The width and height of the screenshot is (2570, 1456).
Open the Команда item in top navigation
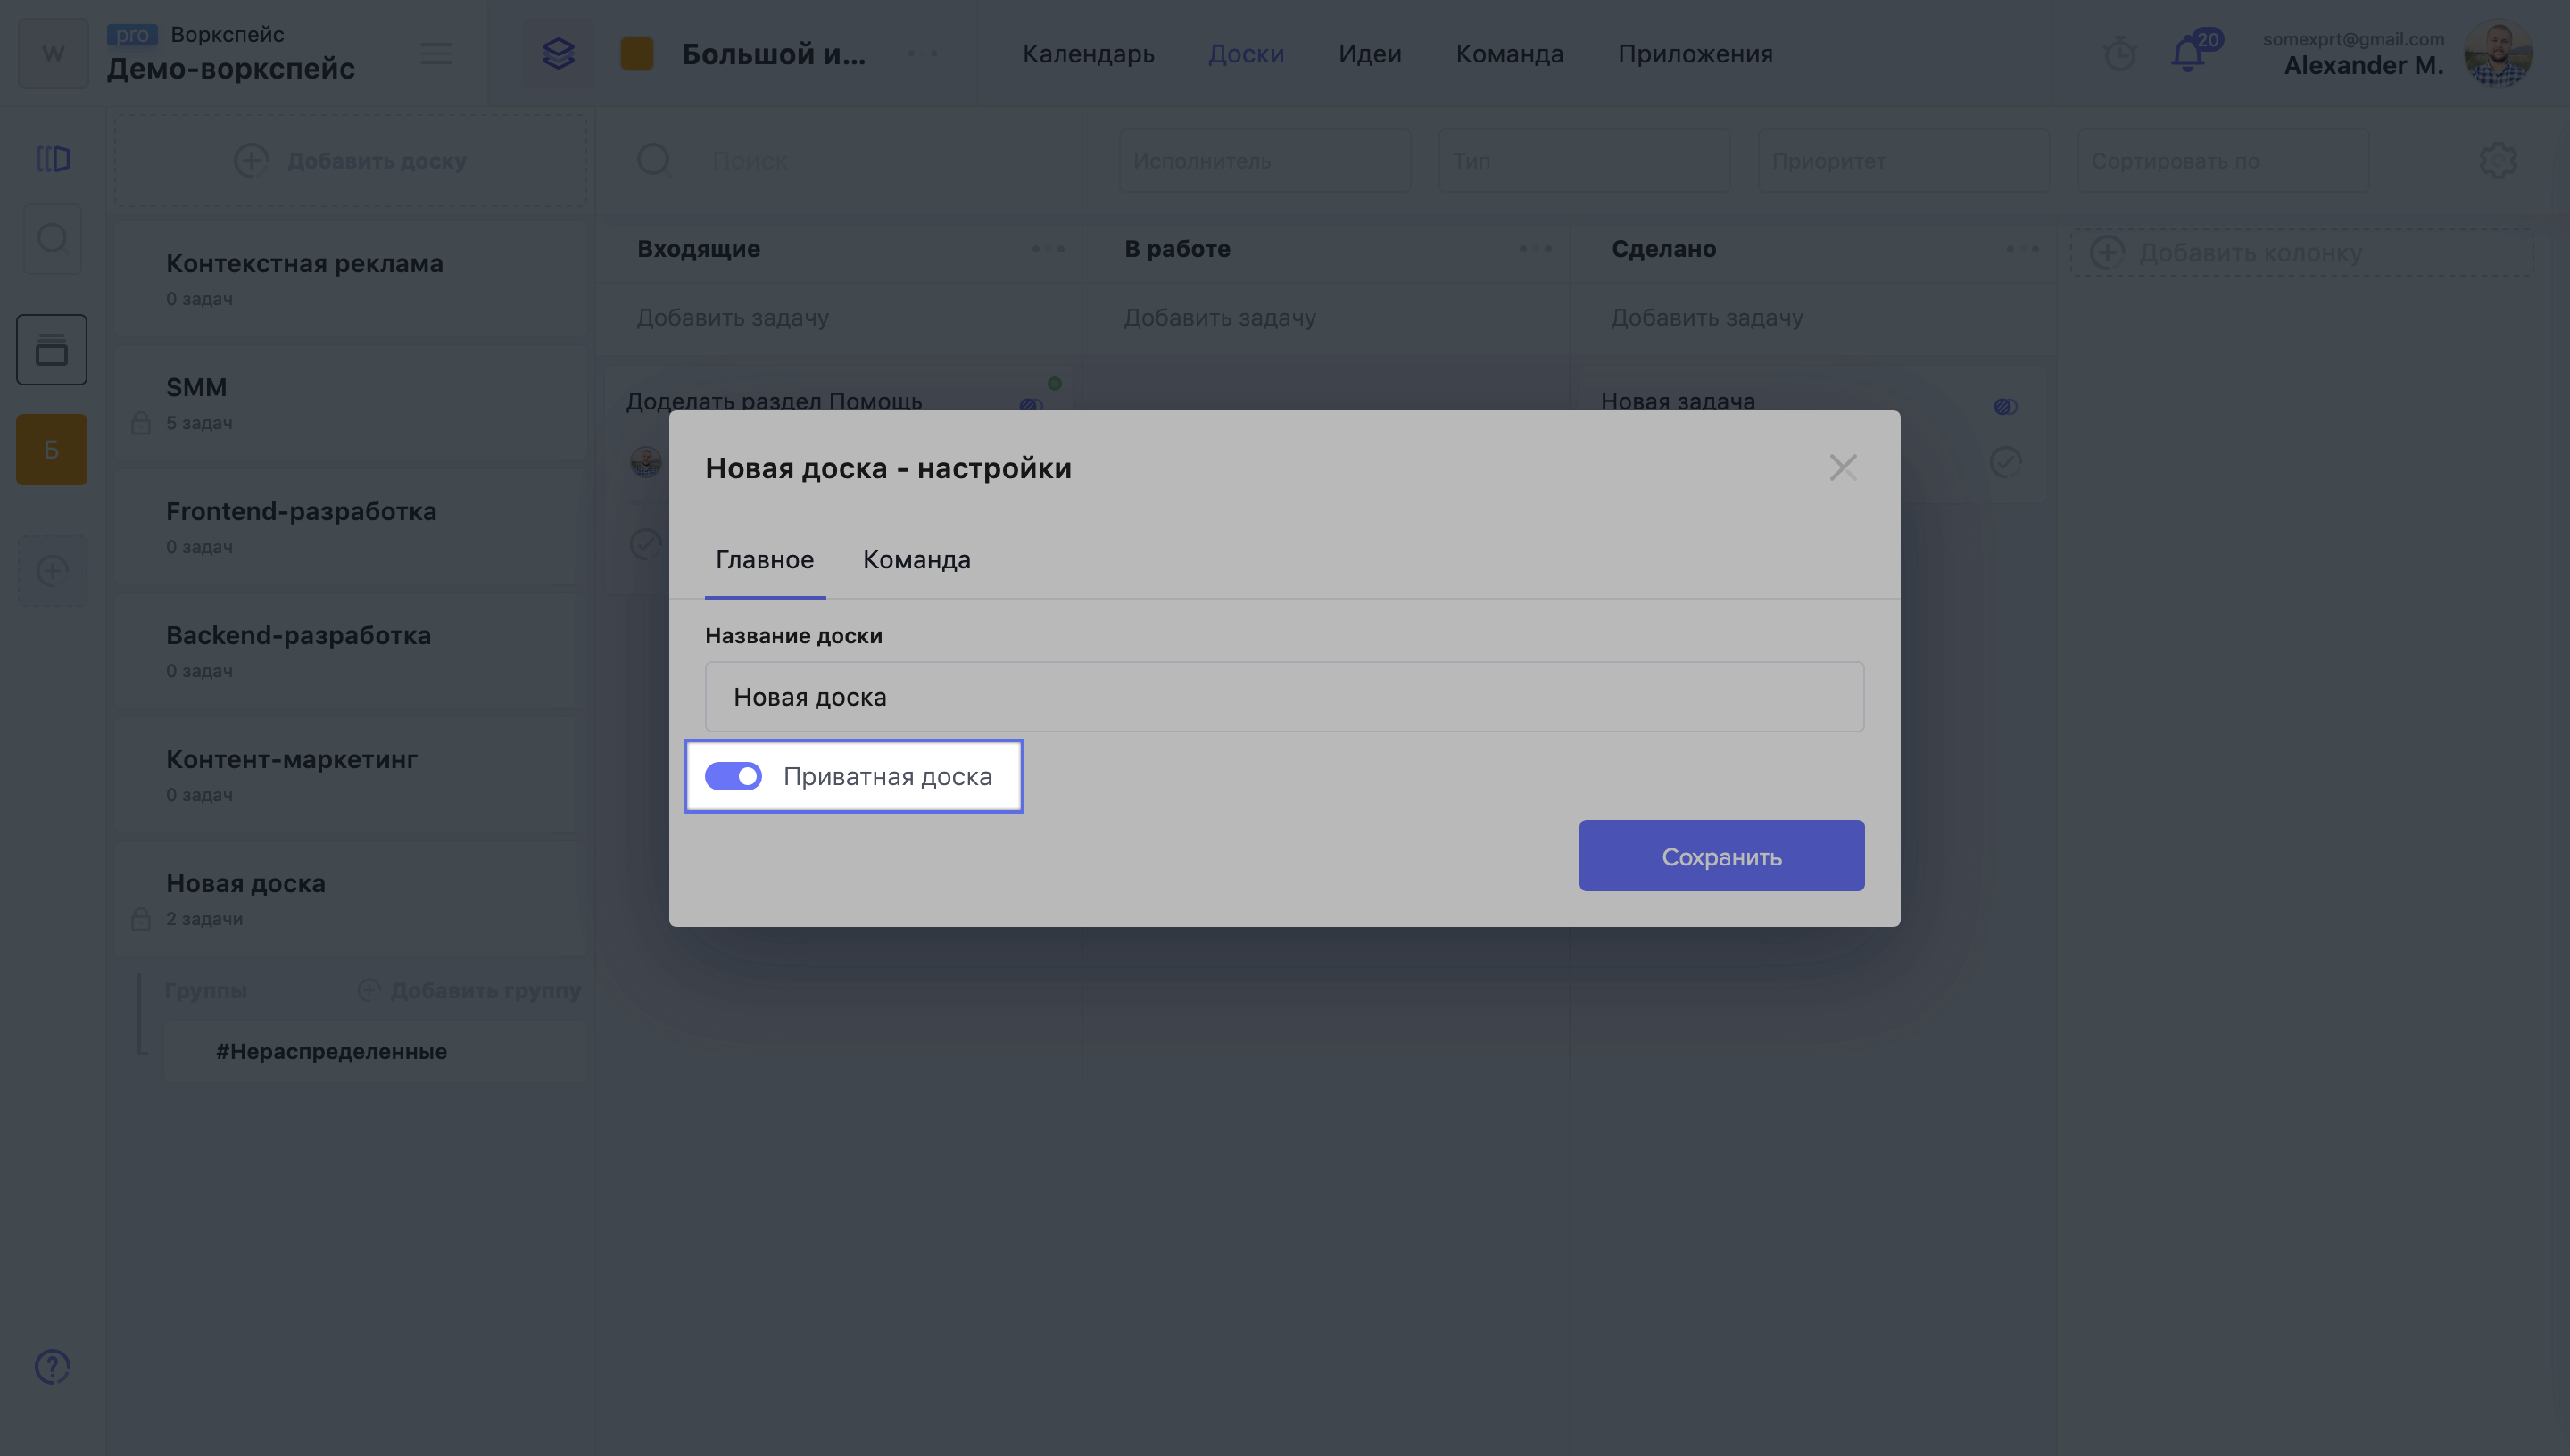click(1509, 54)
